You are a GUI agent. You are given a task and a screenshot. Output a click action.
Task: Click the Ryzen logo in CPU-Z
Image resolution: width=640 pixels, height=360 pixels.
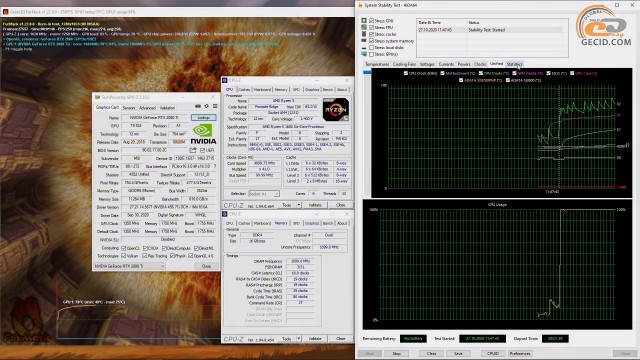point(336,109)
